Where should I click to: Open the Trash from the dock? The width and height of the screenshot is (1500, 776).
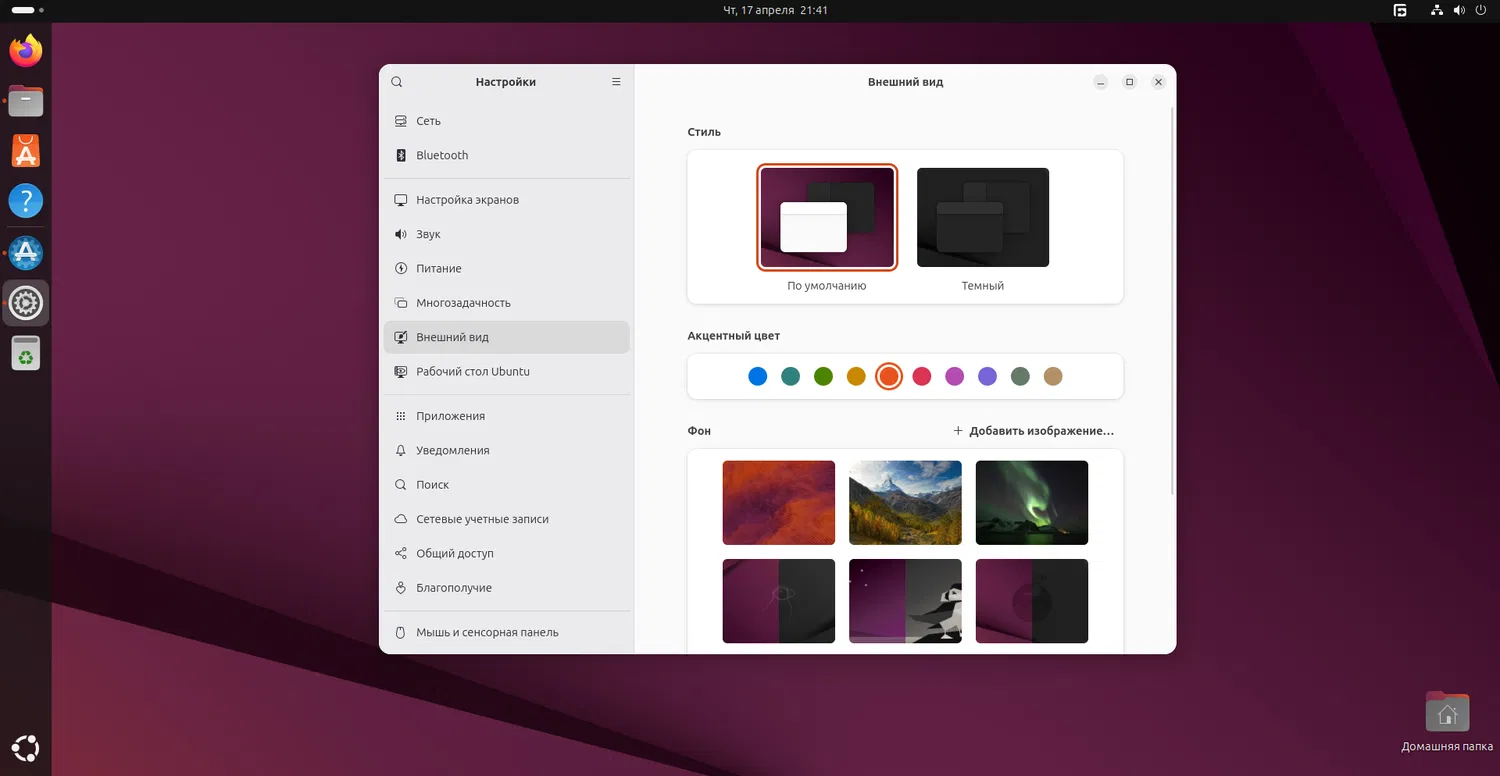tap(26, 353)
